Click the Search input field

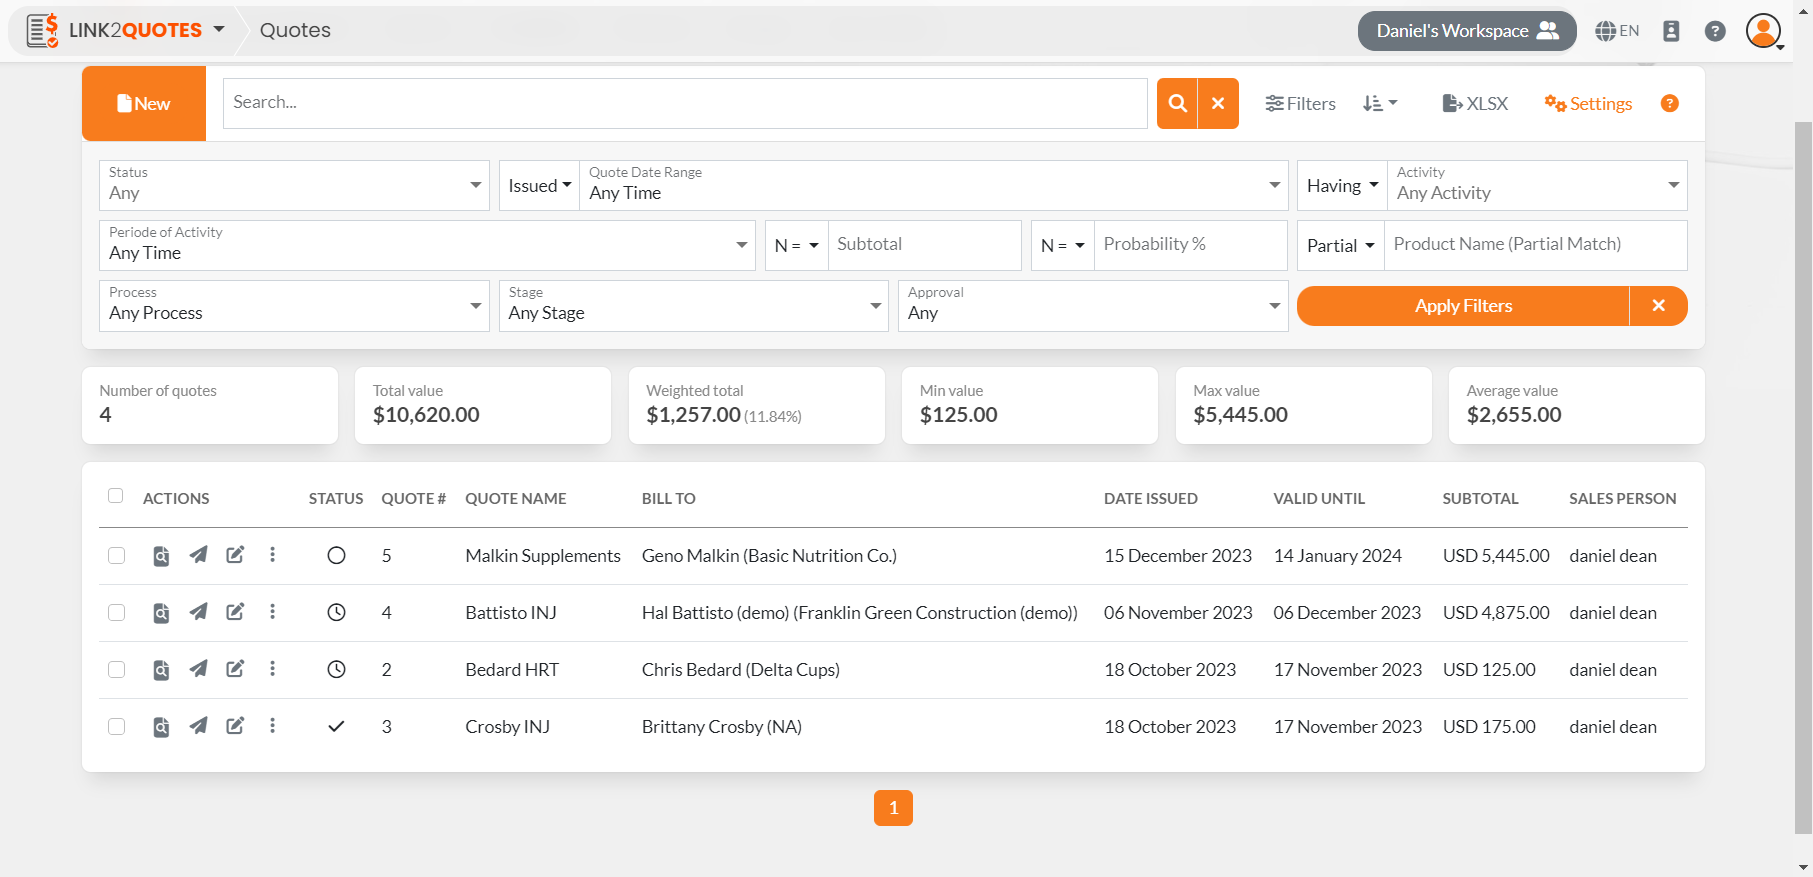[685, 103]
